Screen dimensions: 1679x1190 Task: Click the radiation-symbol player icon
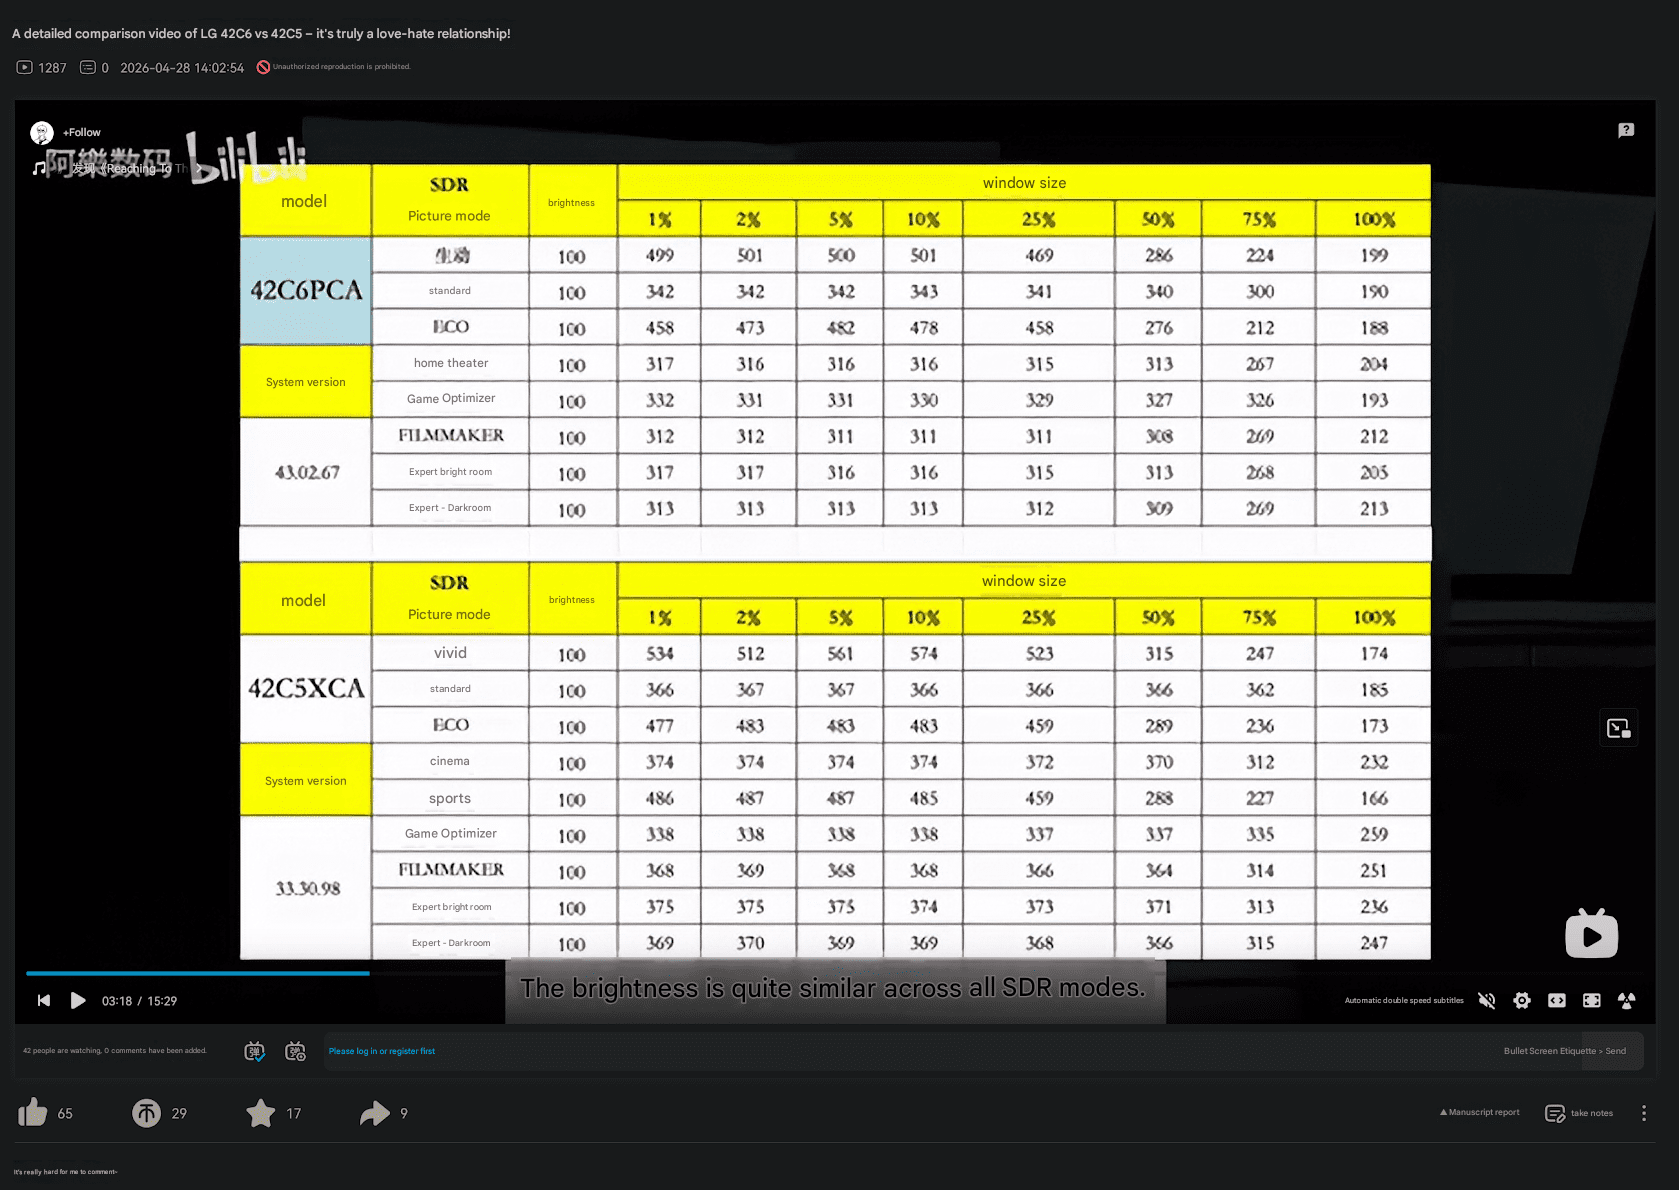pos(1627,1001)
